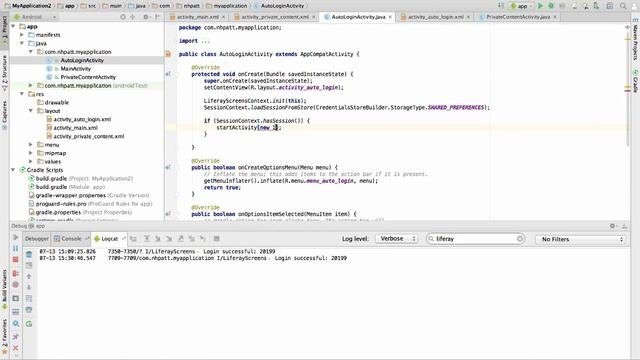Screen dimensions: 640x360
Task: Open the Log level Verbose dropdown
Action: click(x=396, y=239)
